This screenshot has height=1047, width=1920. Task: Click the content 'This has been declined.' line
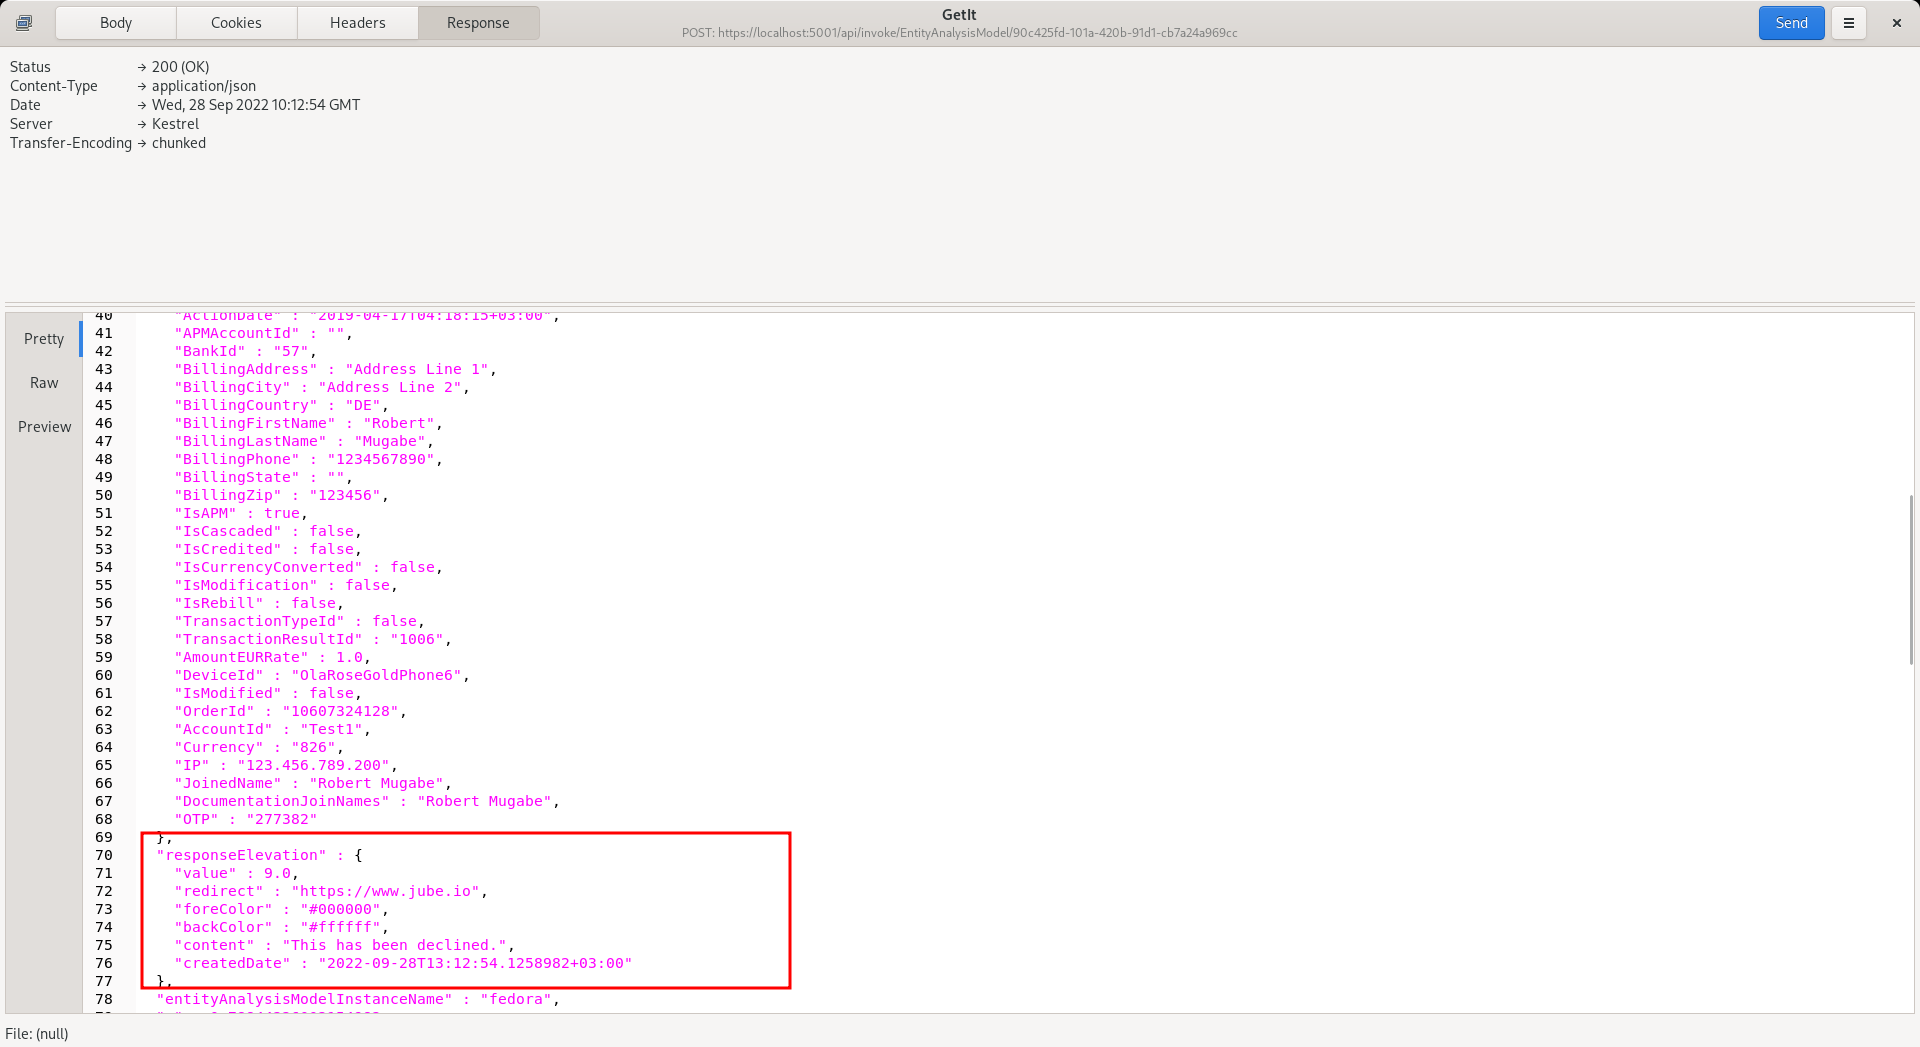[x=344, y=945]
